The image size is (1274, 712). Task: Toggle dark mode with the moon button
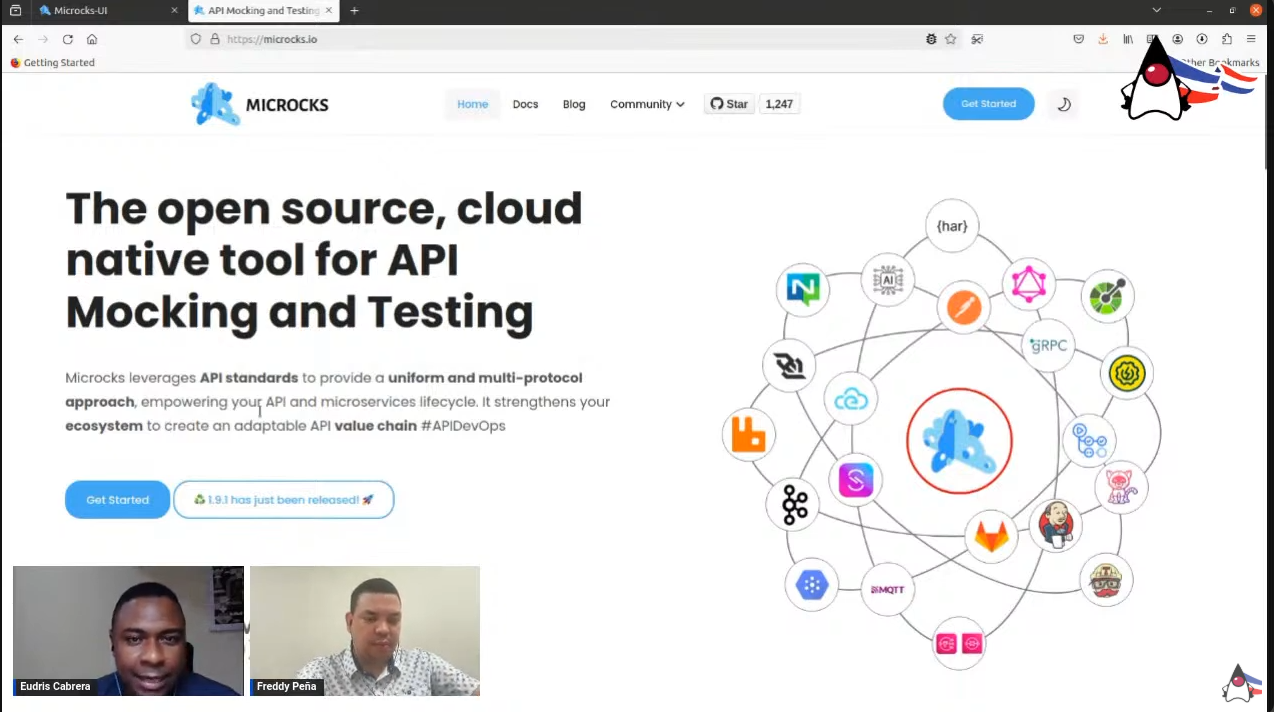1064,104
